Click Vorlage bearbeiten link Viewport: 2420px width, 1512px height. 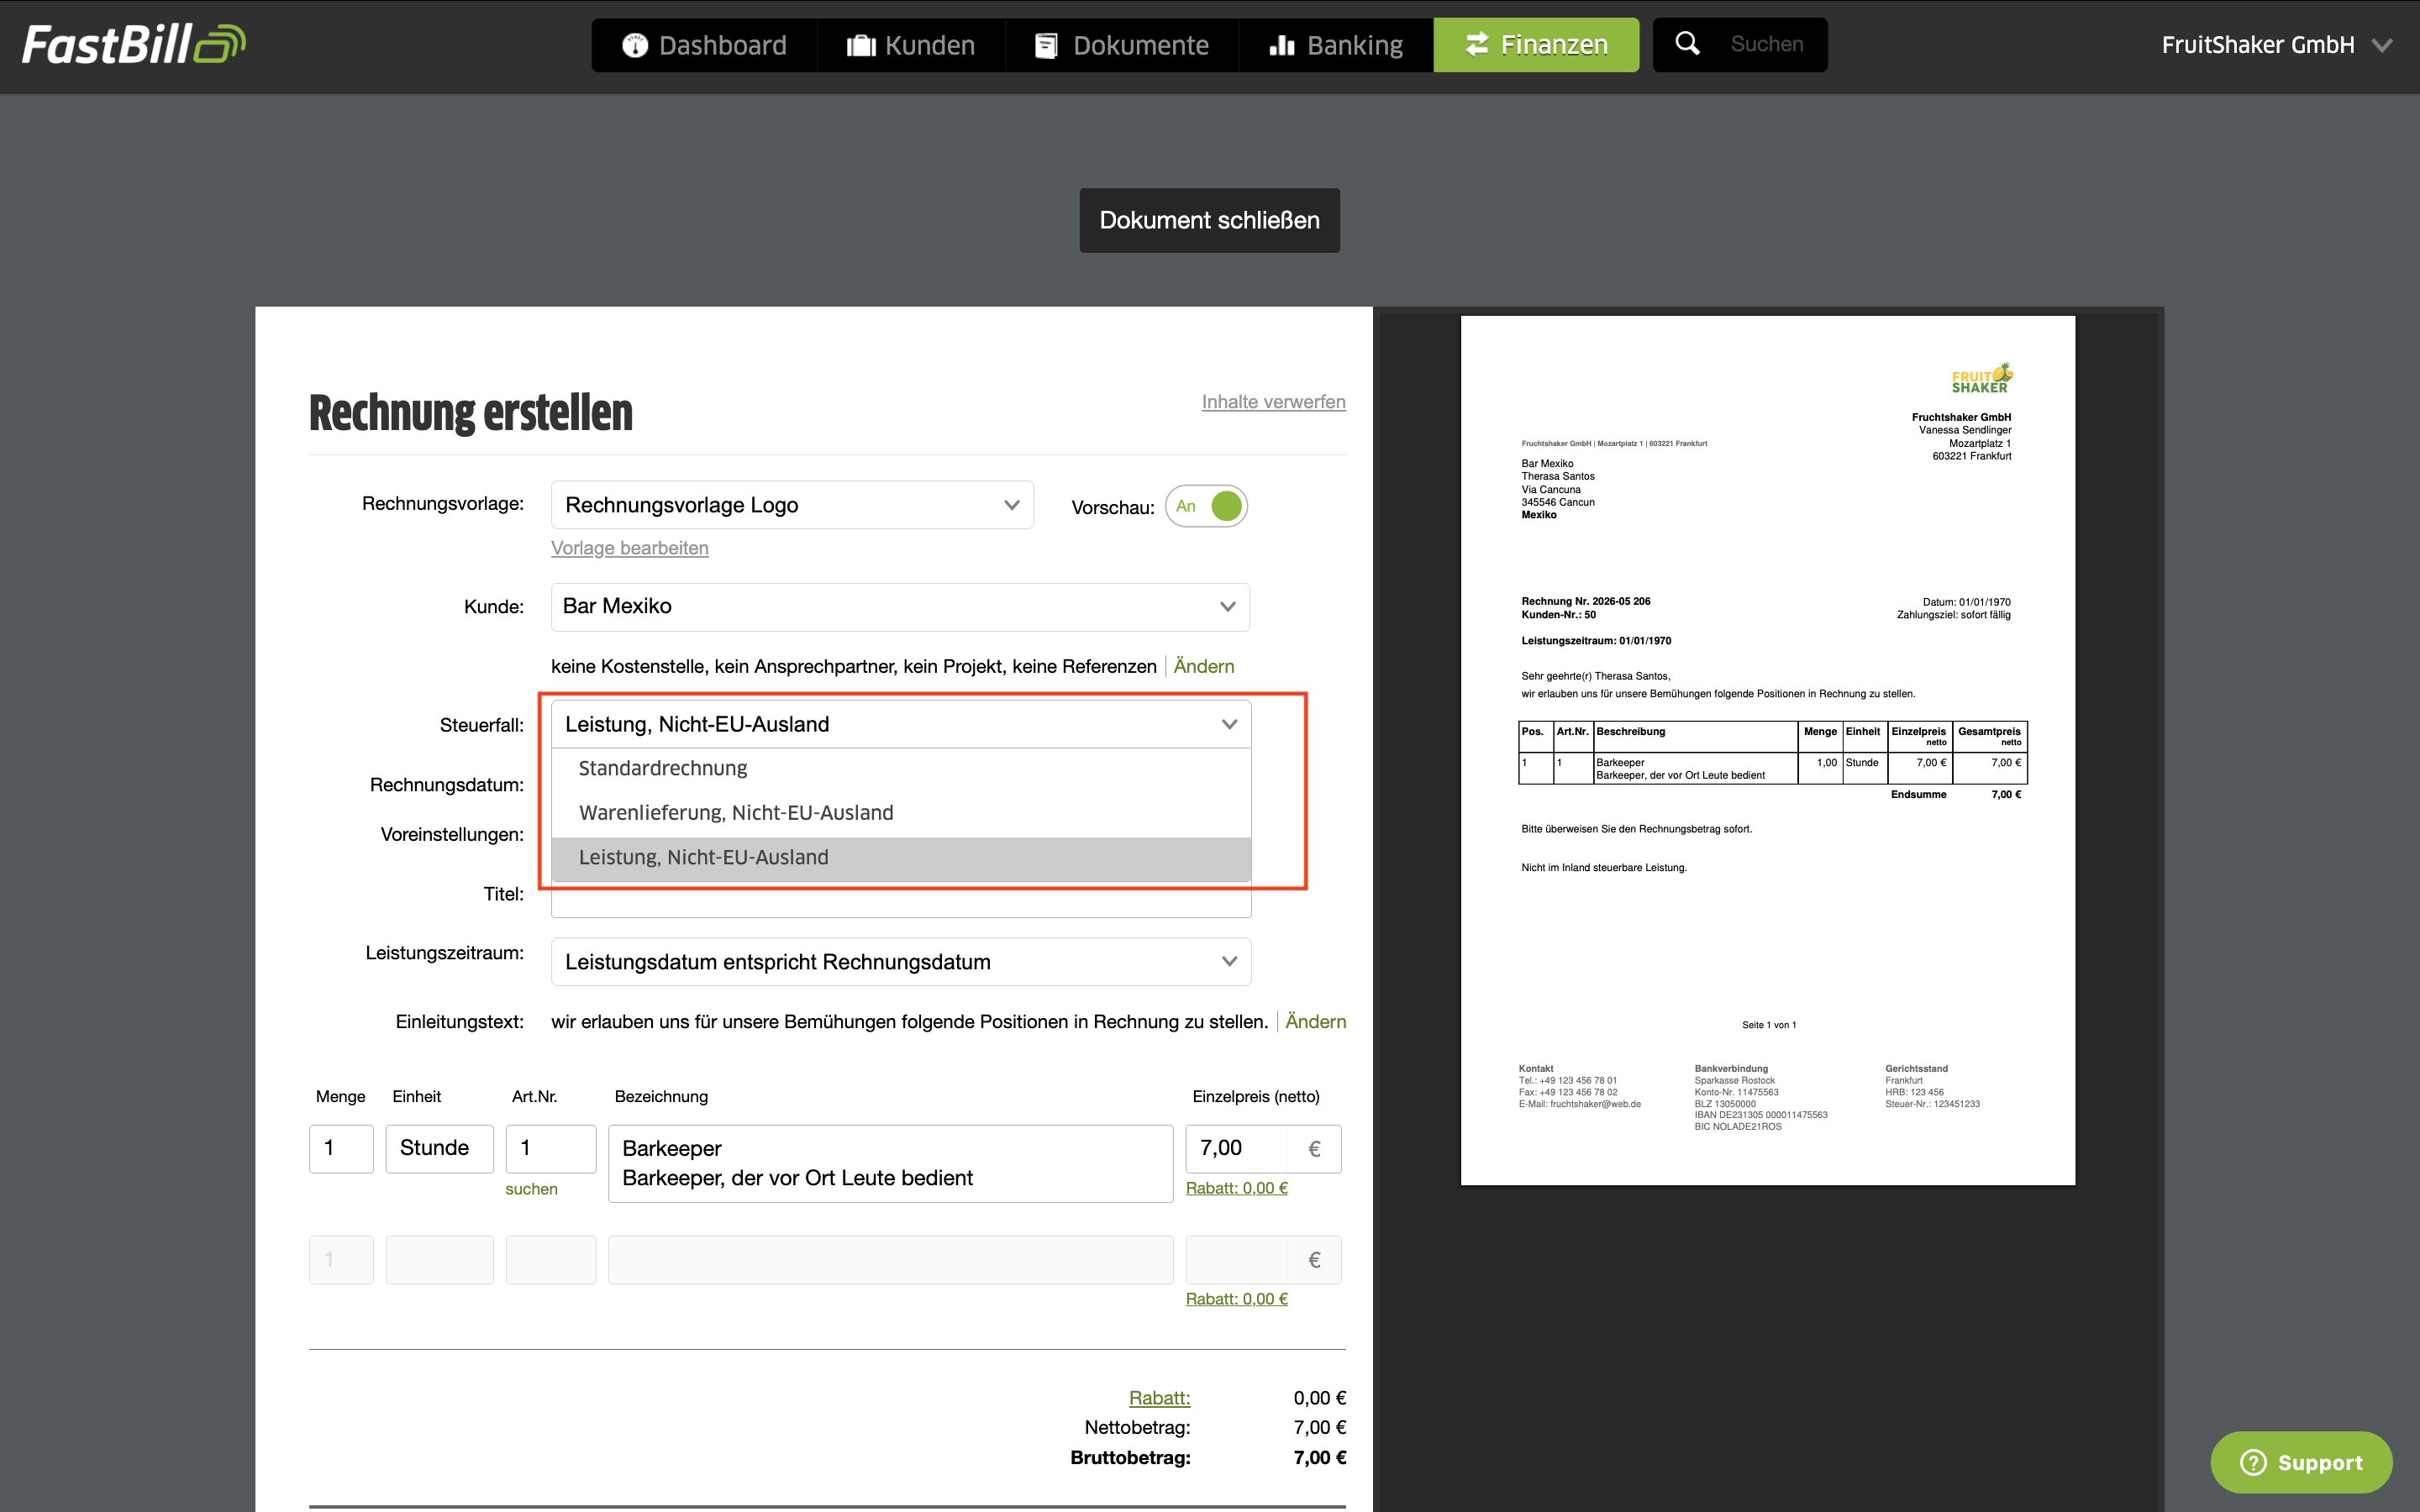tap(629, 548)
